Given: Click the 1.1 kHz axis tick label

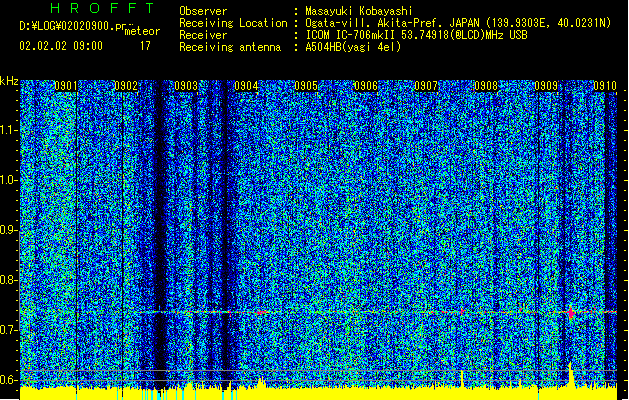Looking at the screenshot, I should pos(9,130).
